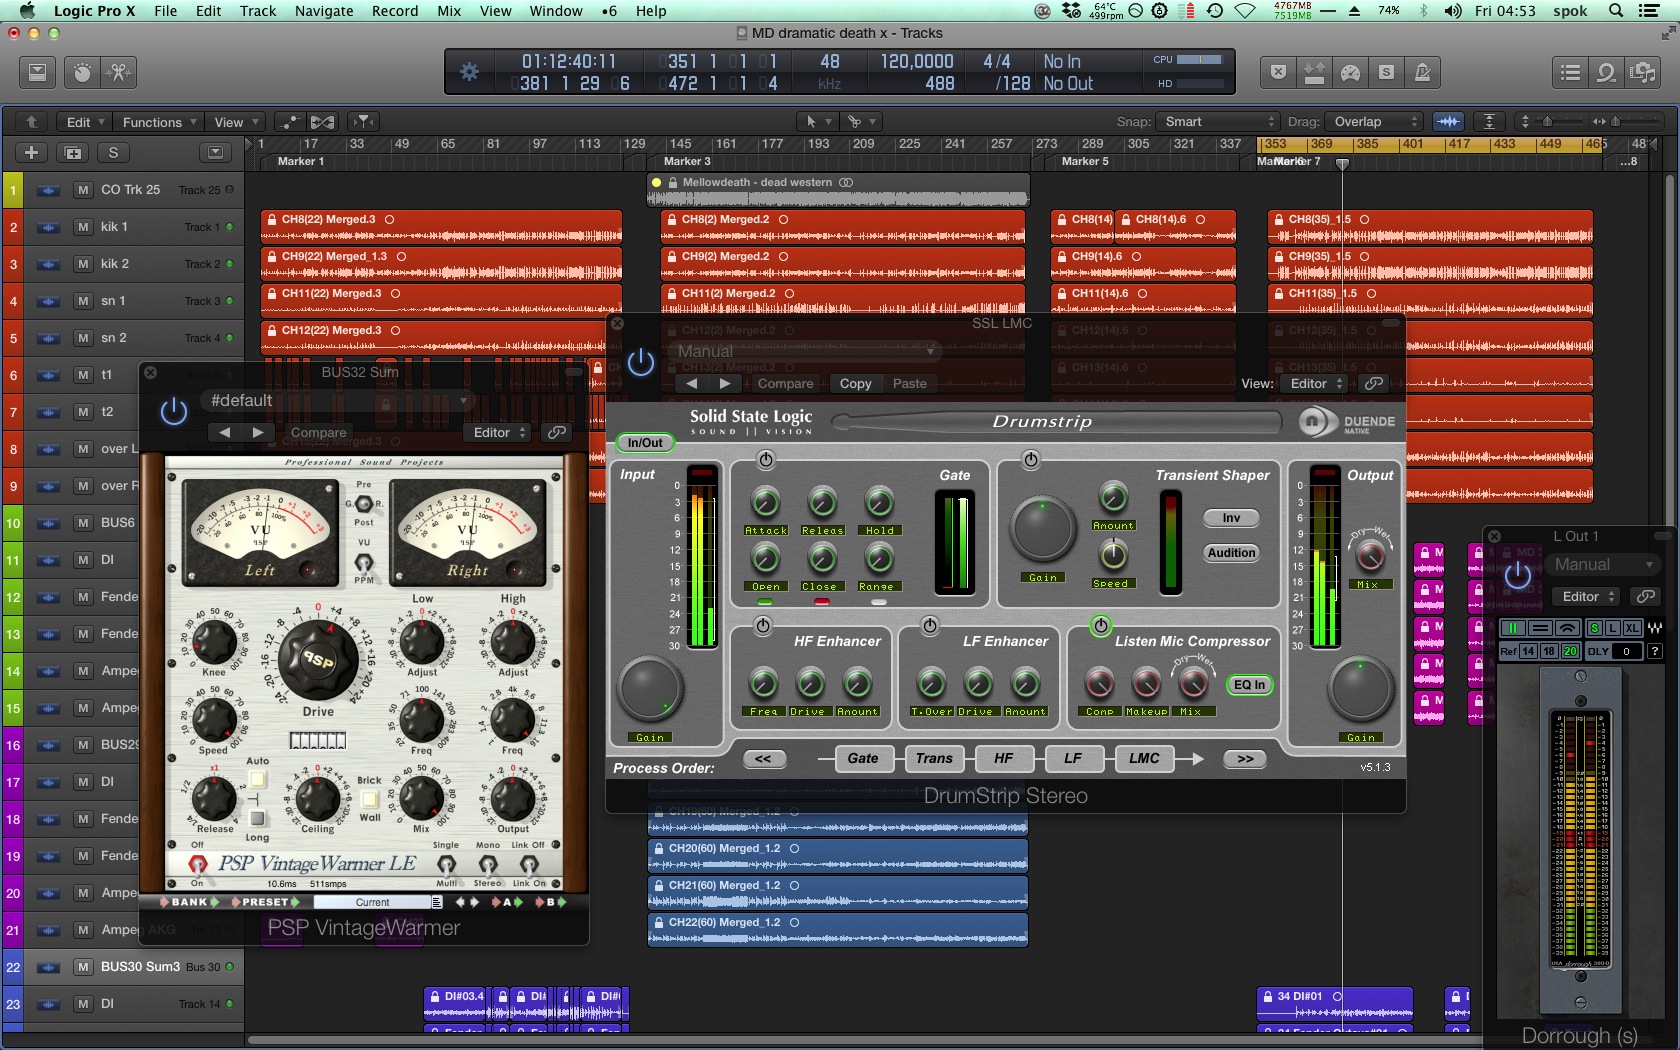Open View Editor dropdown in SSL LMC window
The width and height of the screenshot is (1680, 1050).
1316,383
